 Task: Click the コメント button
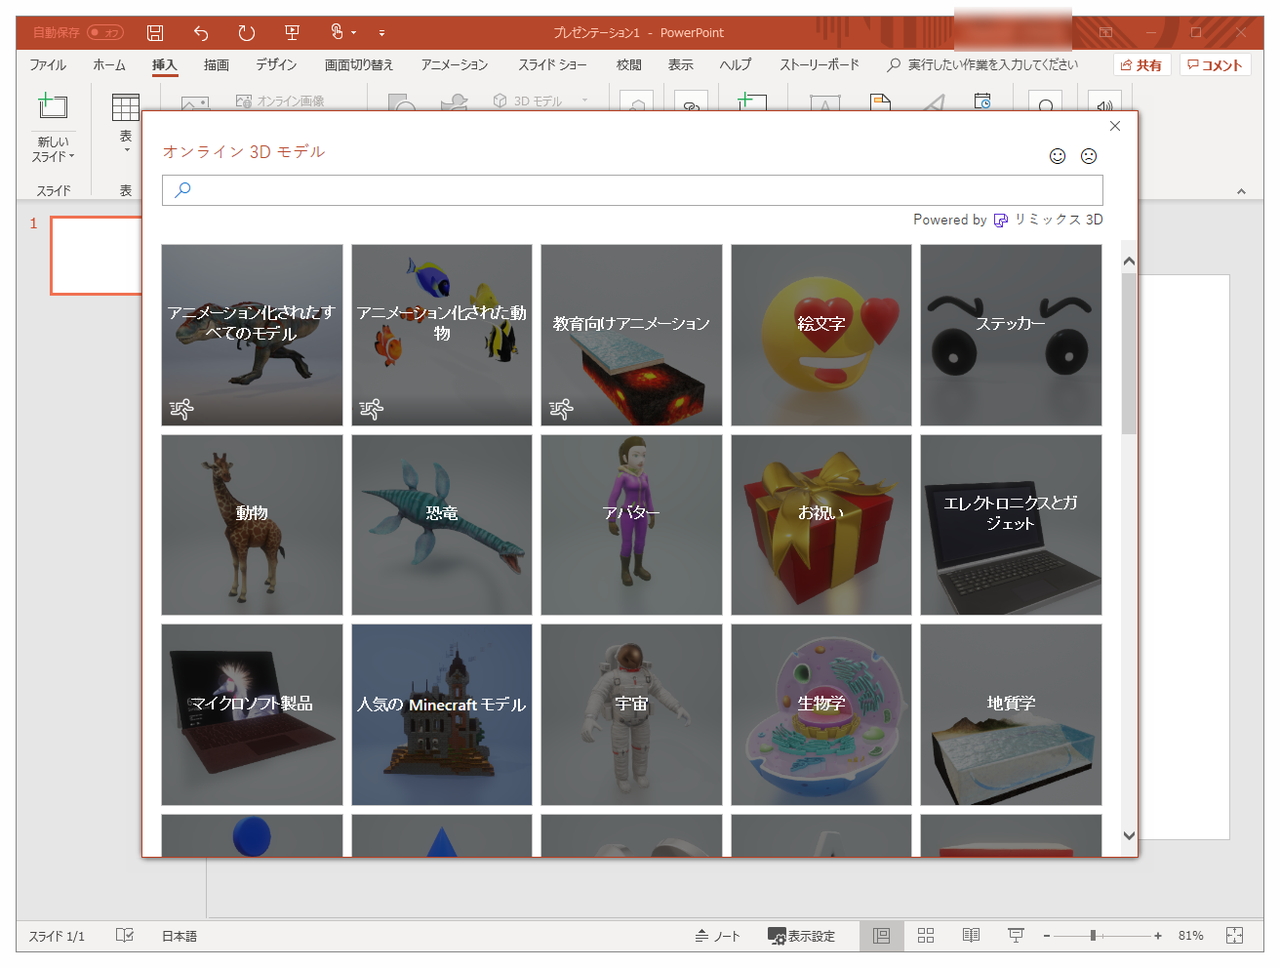click(x=1215, y=65)
